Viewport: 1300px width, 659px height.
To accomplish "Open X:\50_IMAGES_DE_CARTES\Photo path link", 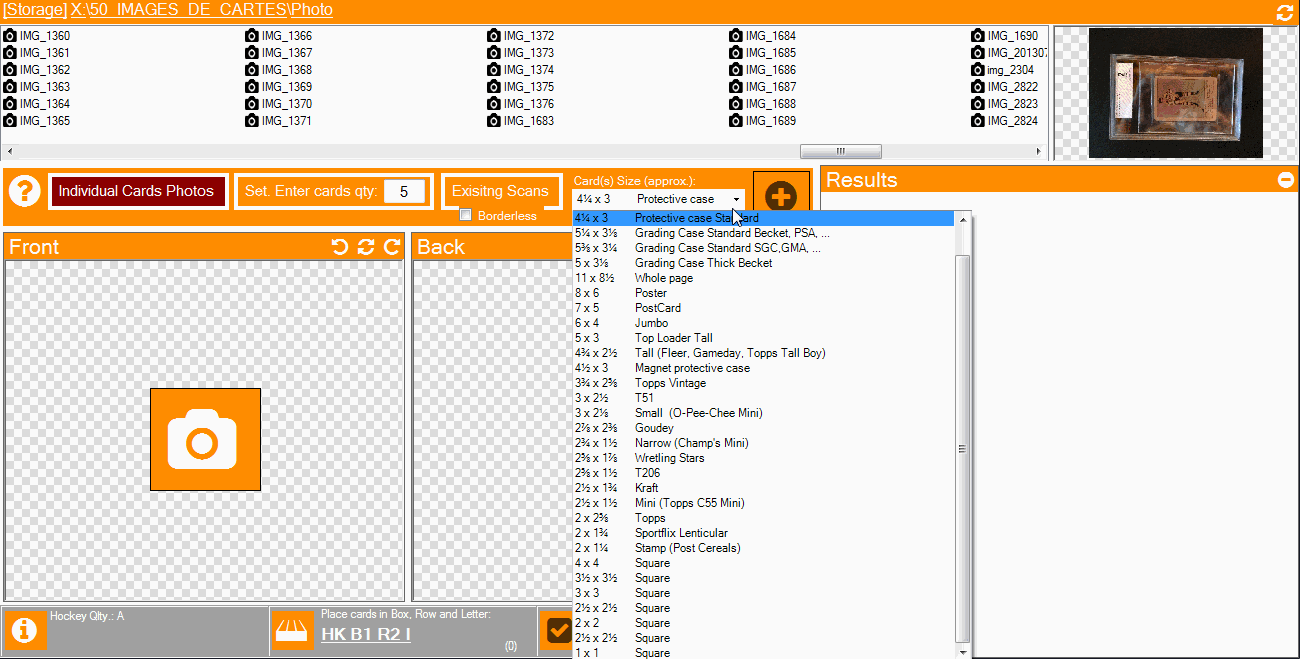I will coord(202,10).
